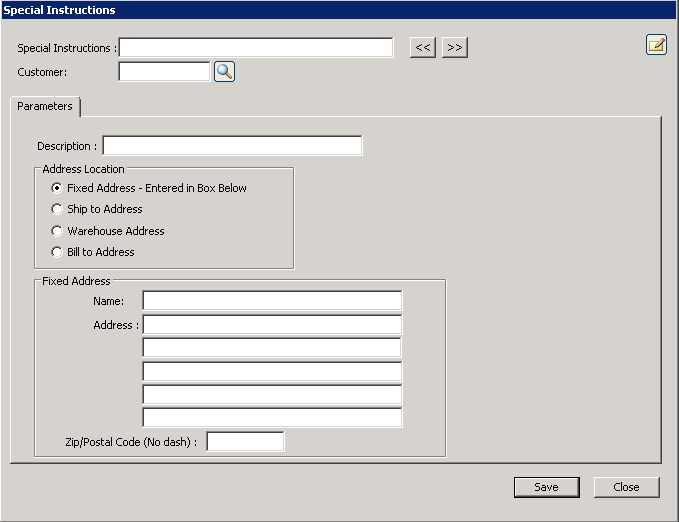
Task: Go to previous record with << button
Action: (x=423, y=48)
